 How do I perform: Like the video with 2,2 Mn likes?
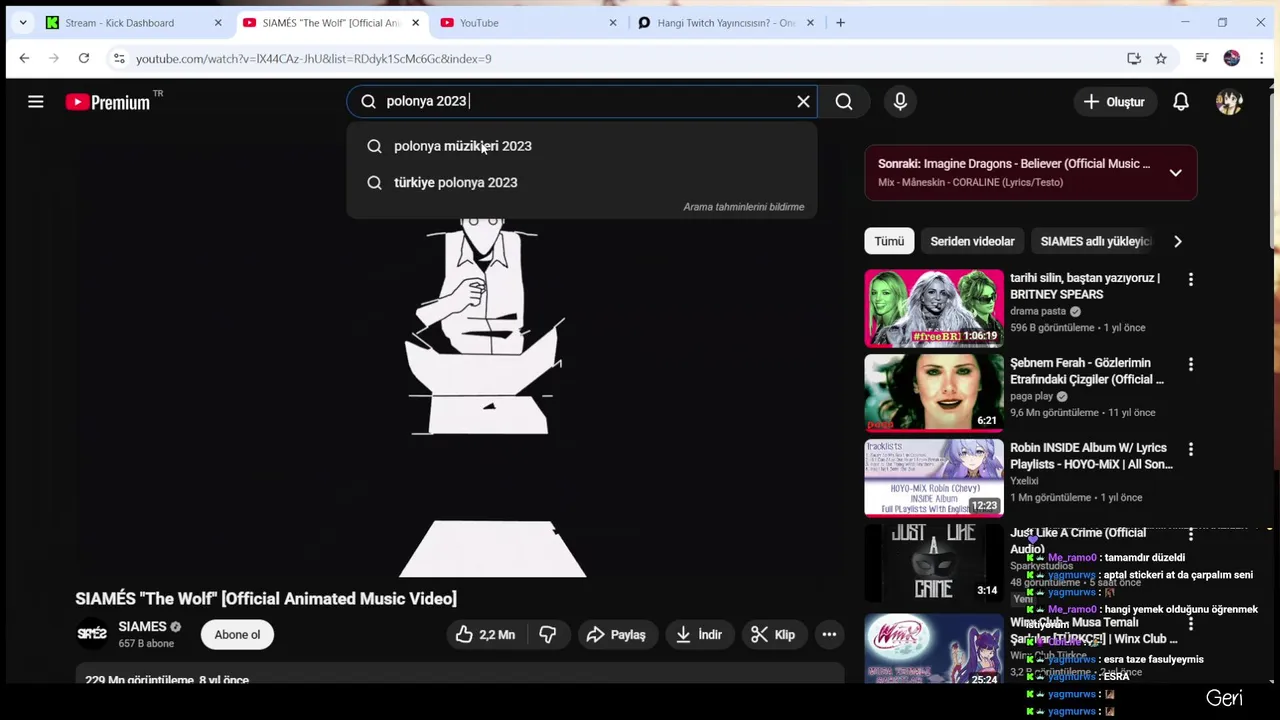click(x=486, y=634)
